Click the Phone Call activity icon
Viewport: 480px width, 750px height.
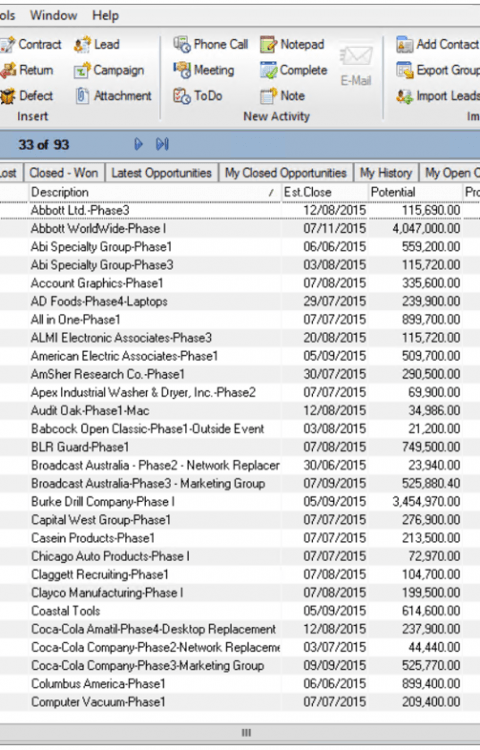point(182,44)
